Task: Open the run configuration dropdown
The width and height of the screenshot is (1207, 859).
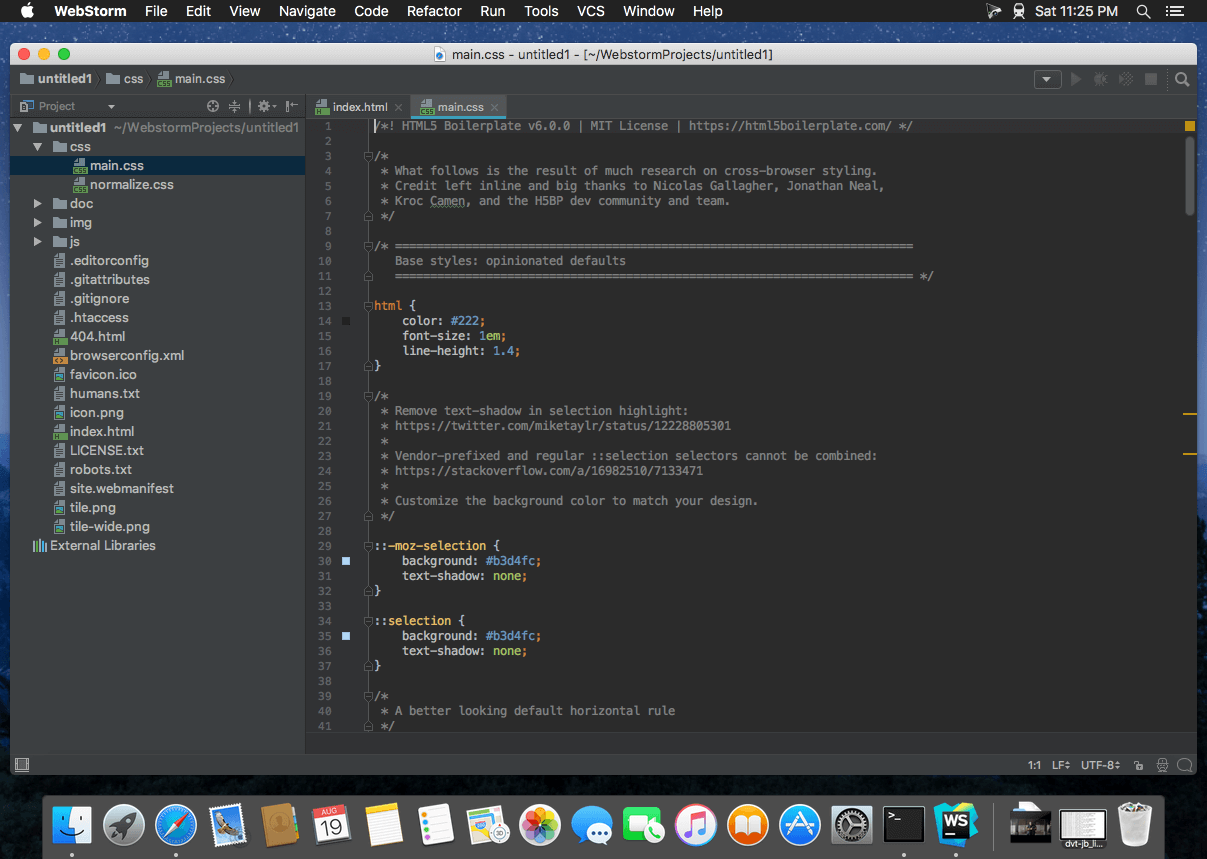Action: (x=1047, y=79)
